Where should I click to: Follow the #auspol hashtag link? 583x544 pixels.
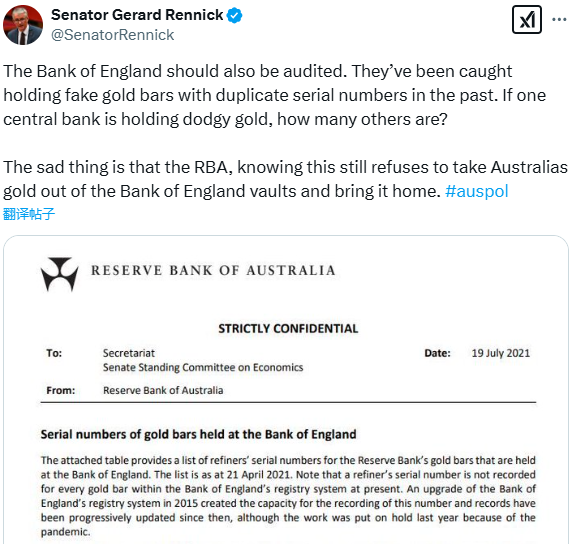click(x=477, y=191)
